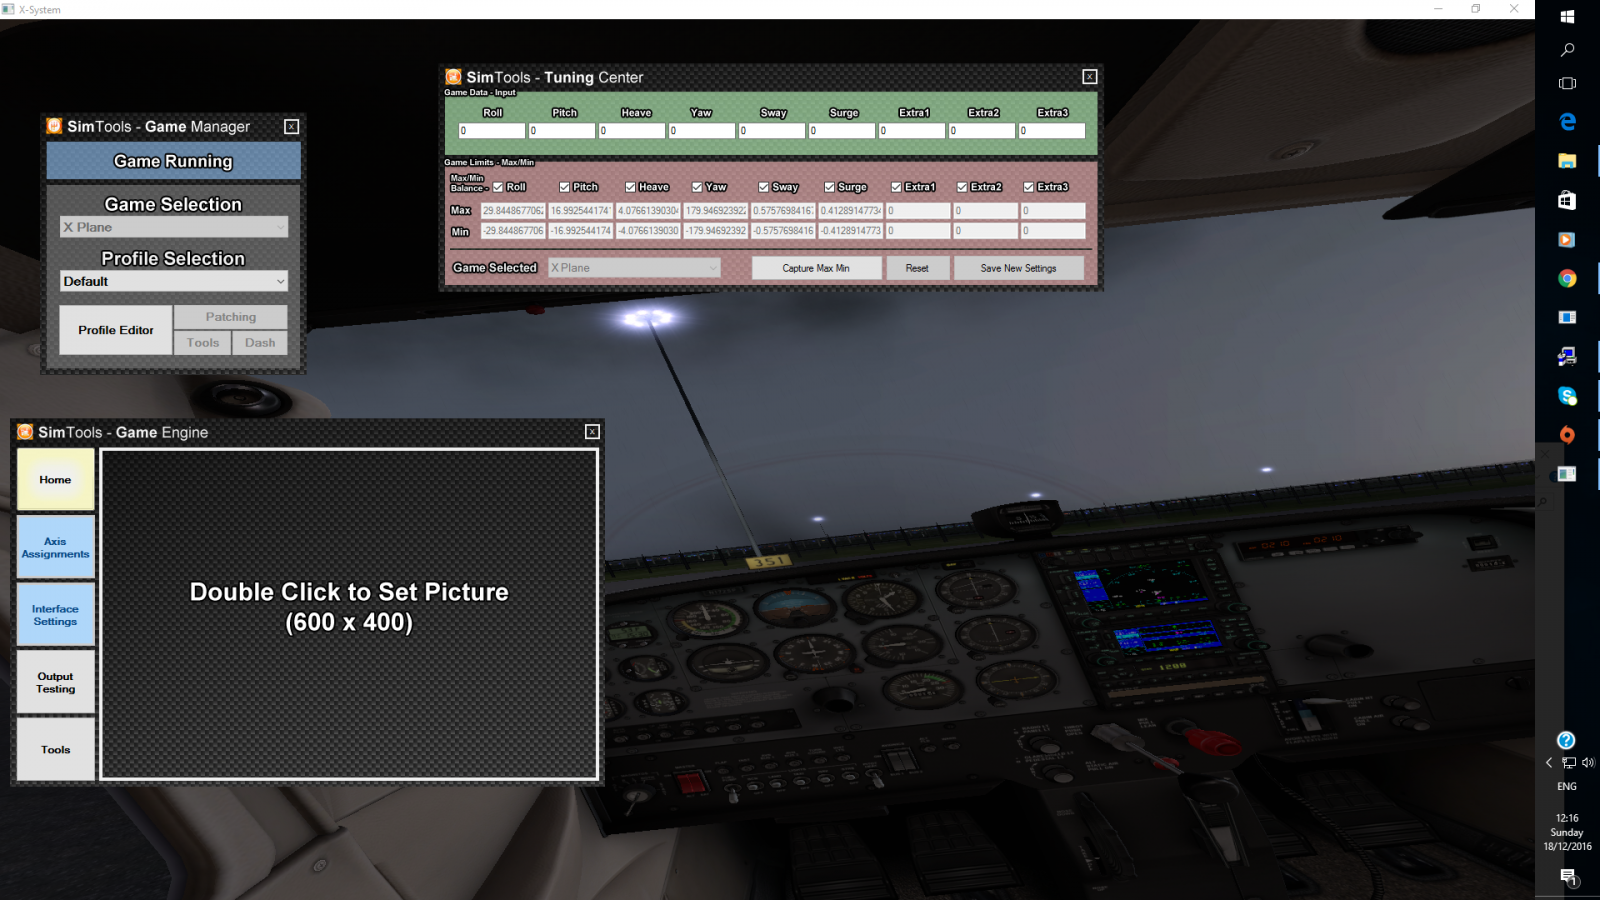Click the Pitch game data input field
The width and height of the screenshot is (1600, 900).
coord(562,131)
